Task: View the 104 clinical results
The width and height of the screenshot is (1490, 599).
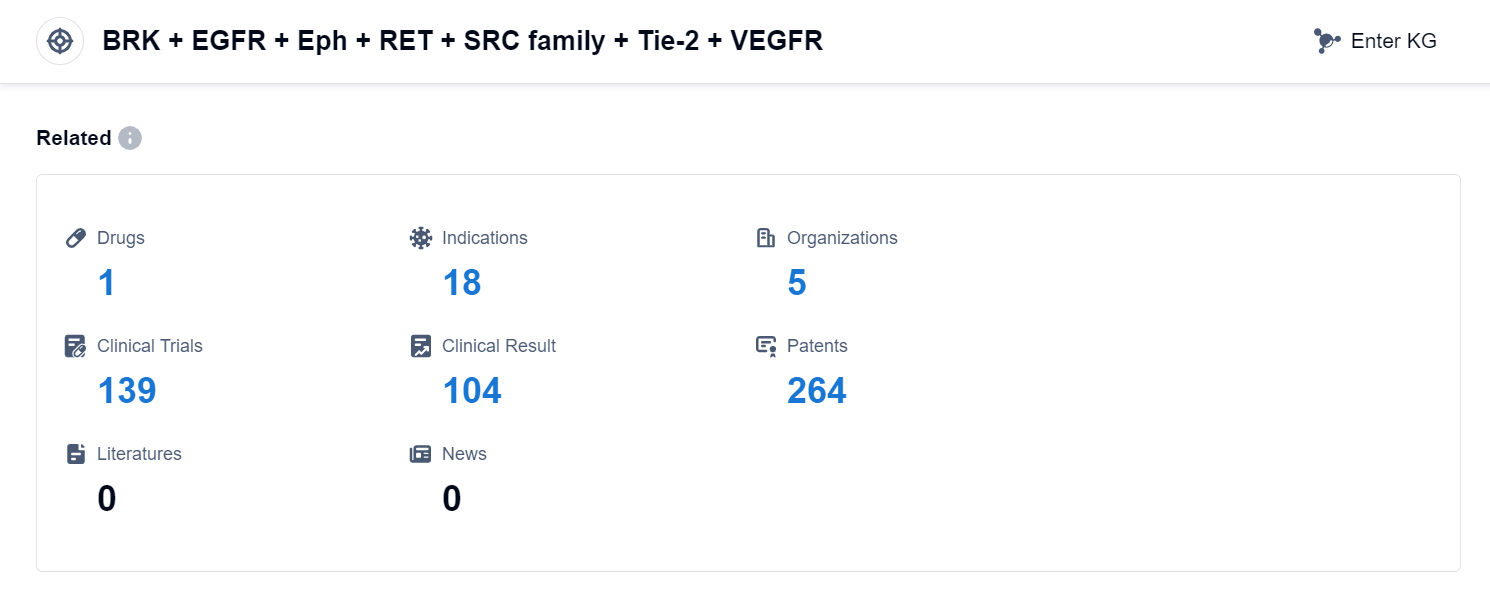Action: coord(472,391)
